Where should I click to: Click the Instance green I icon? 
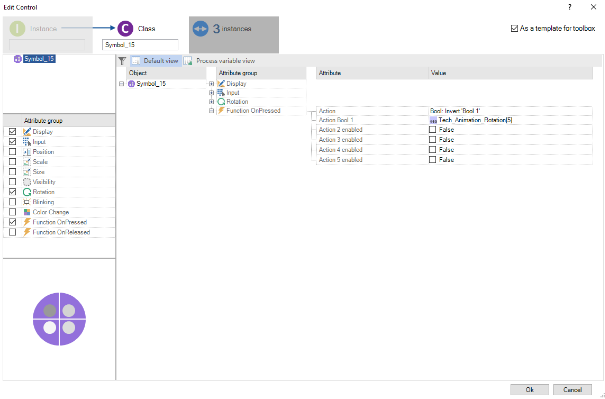(17, 29)
